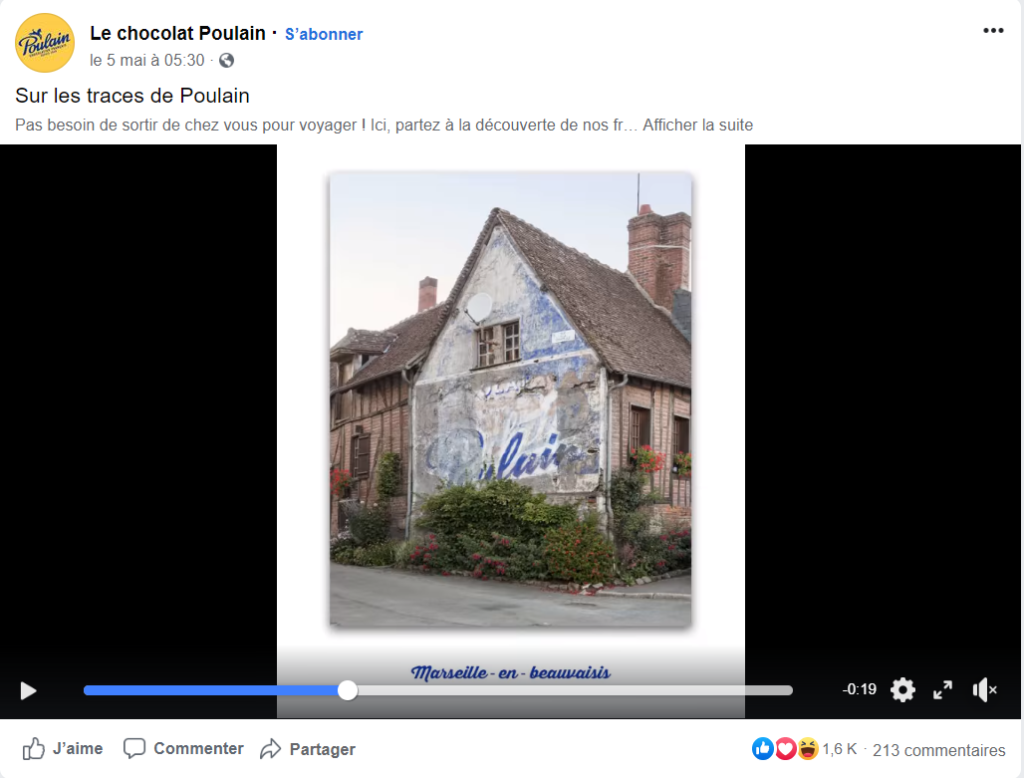Open Le chocolat Poulain page name
1024x778 pixels.
pos(178,33)
